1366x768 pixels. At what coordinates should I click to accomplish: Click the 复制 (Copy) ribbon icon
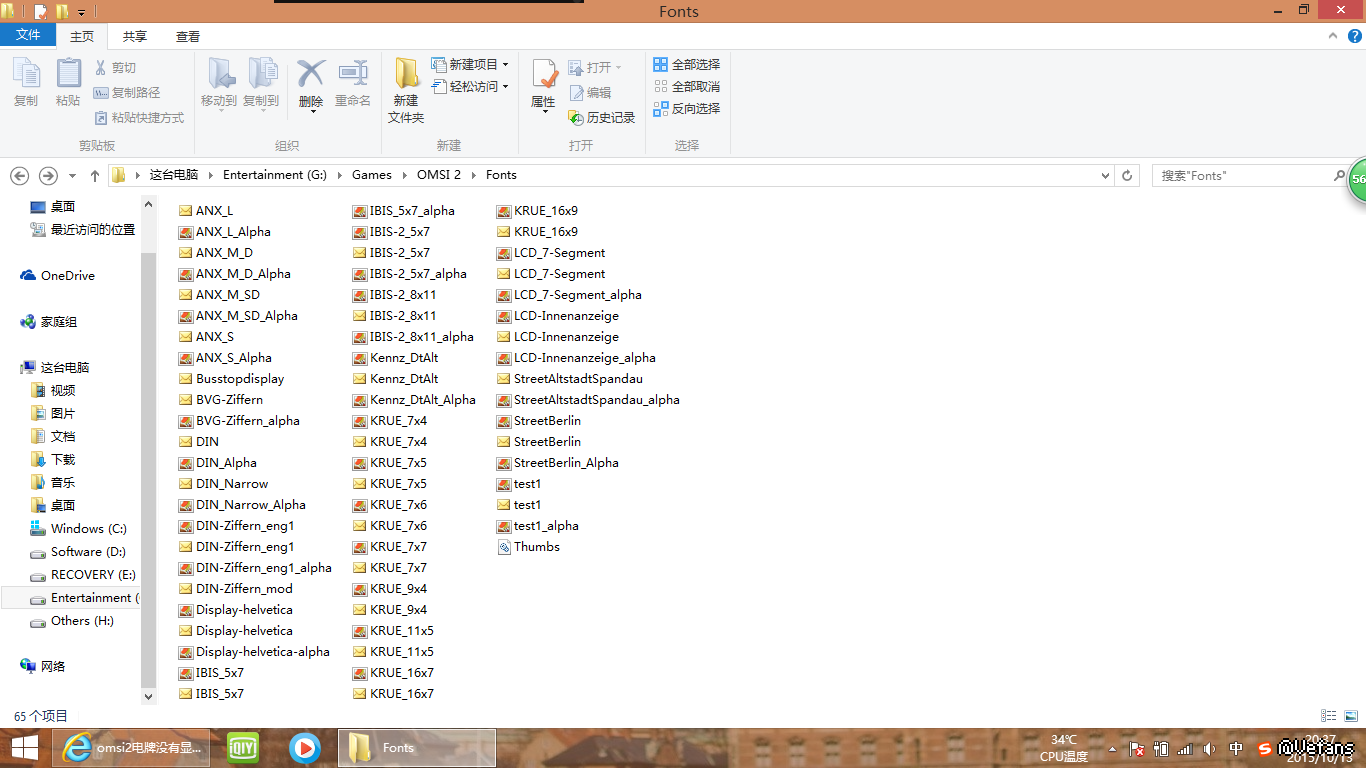[26, 82]
